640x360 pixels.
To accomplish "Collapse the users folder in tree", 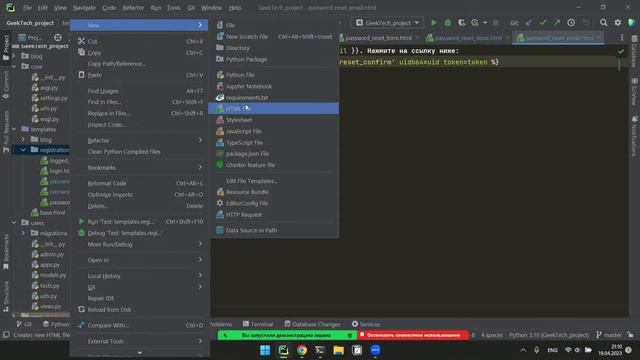I will [14, 223].
